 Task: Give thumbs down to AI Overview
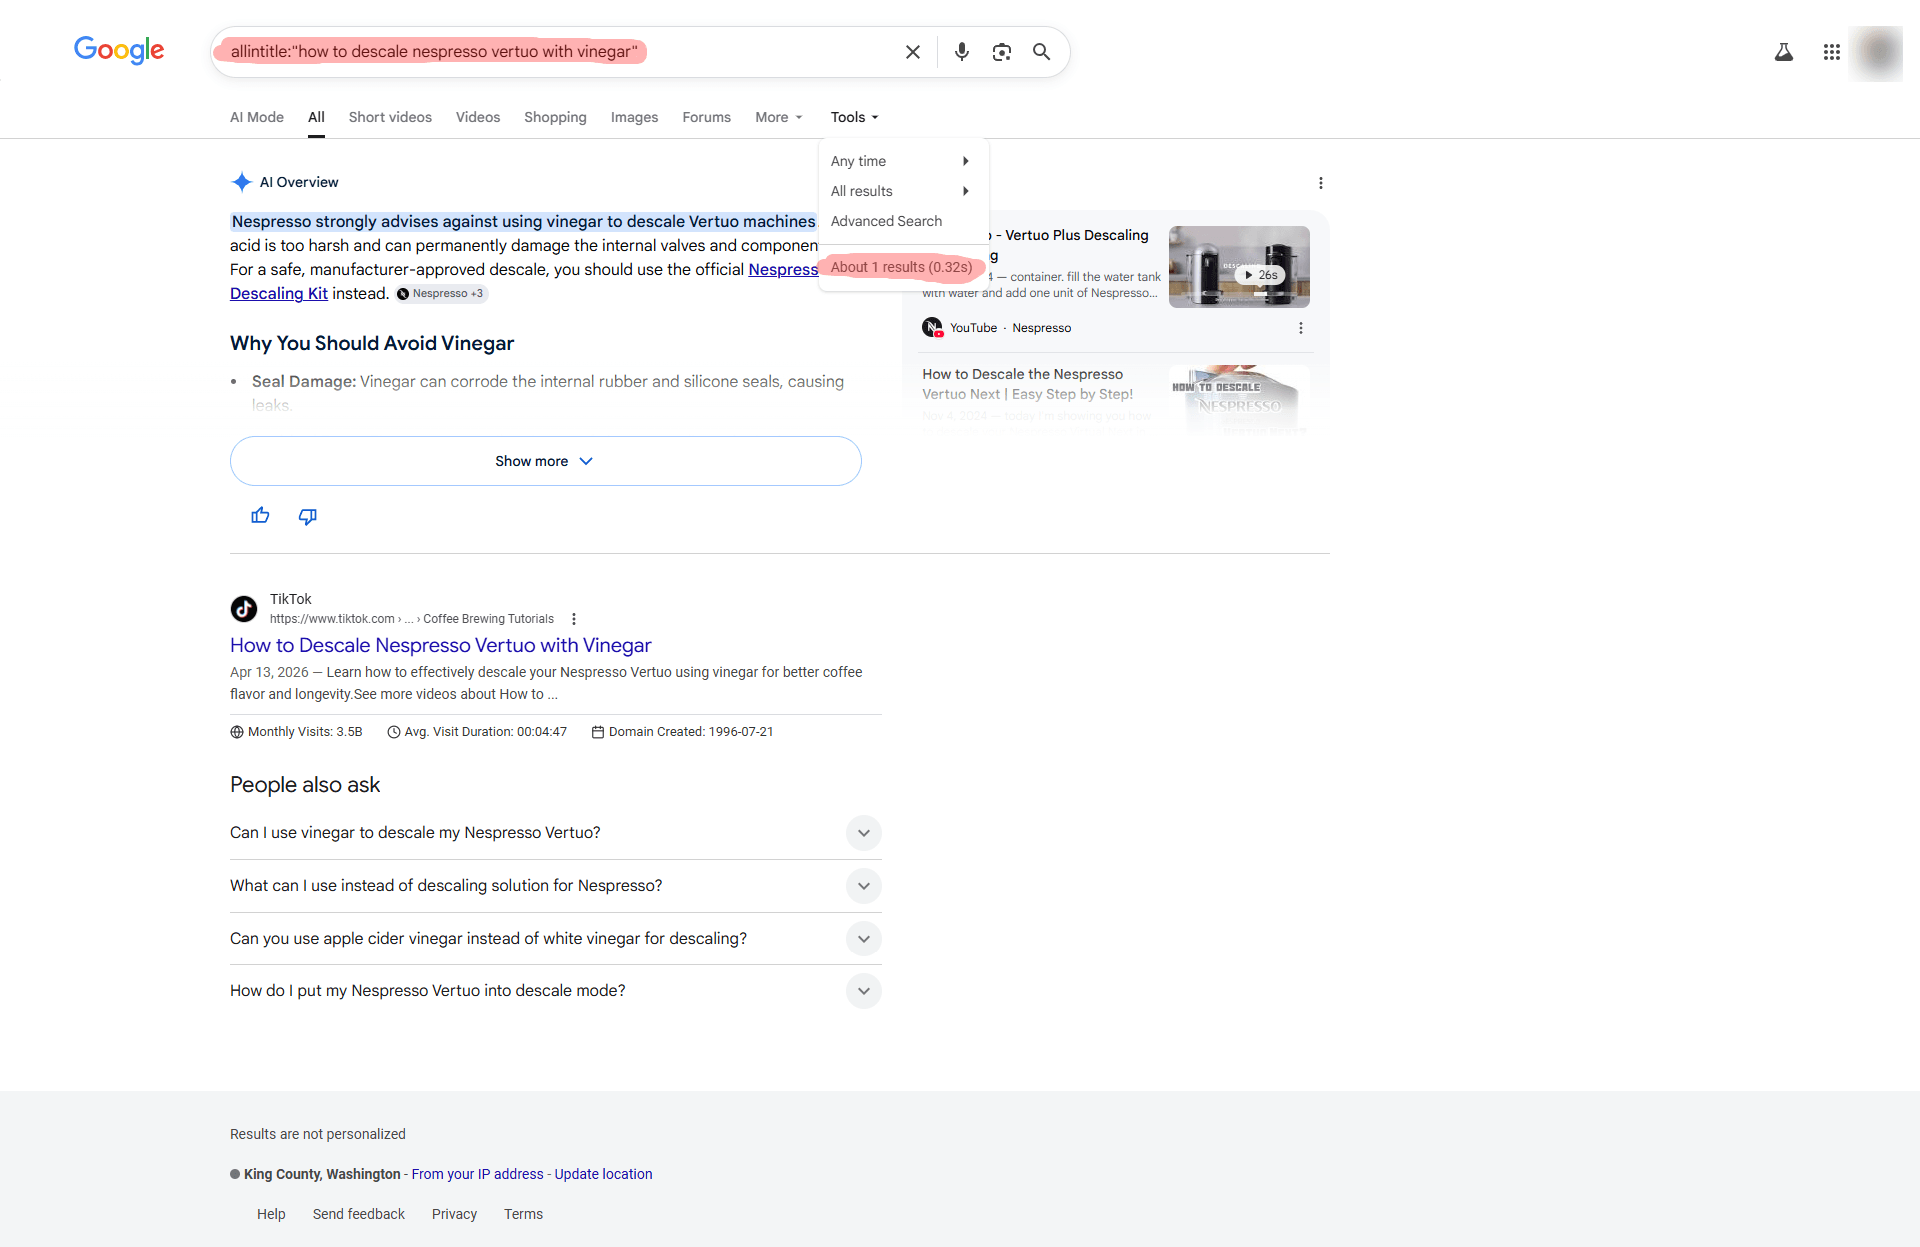tap(307, 516)
